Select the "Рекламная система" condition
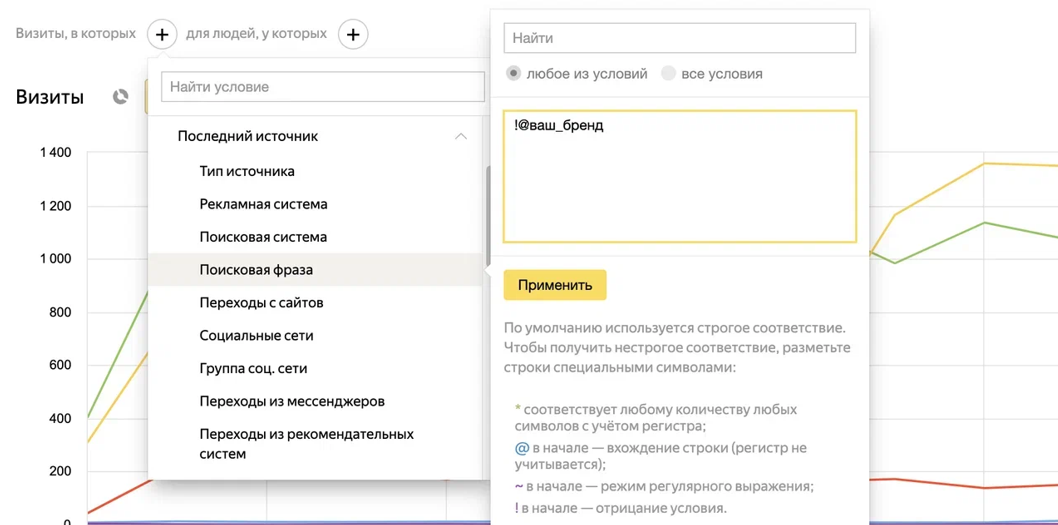The width and height of the screenshot is (1058, 525). click(263, 204)
